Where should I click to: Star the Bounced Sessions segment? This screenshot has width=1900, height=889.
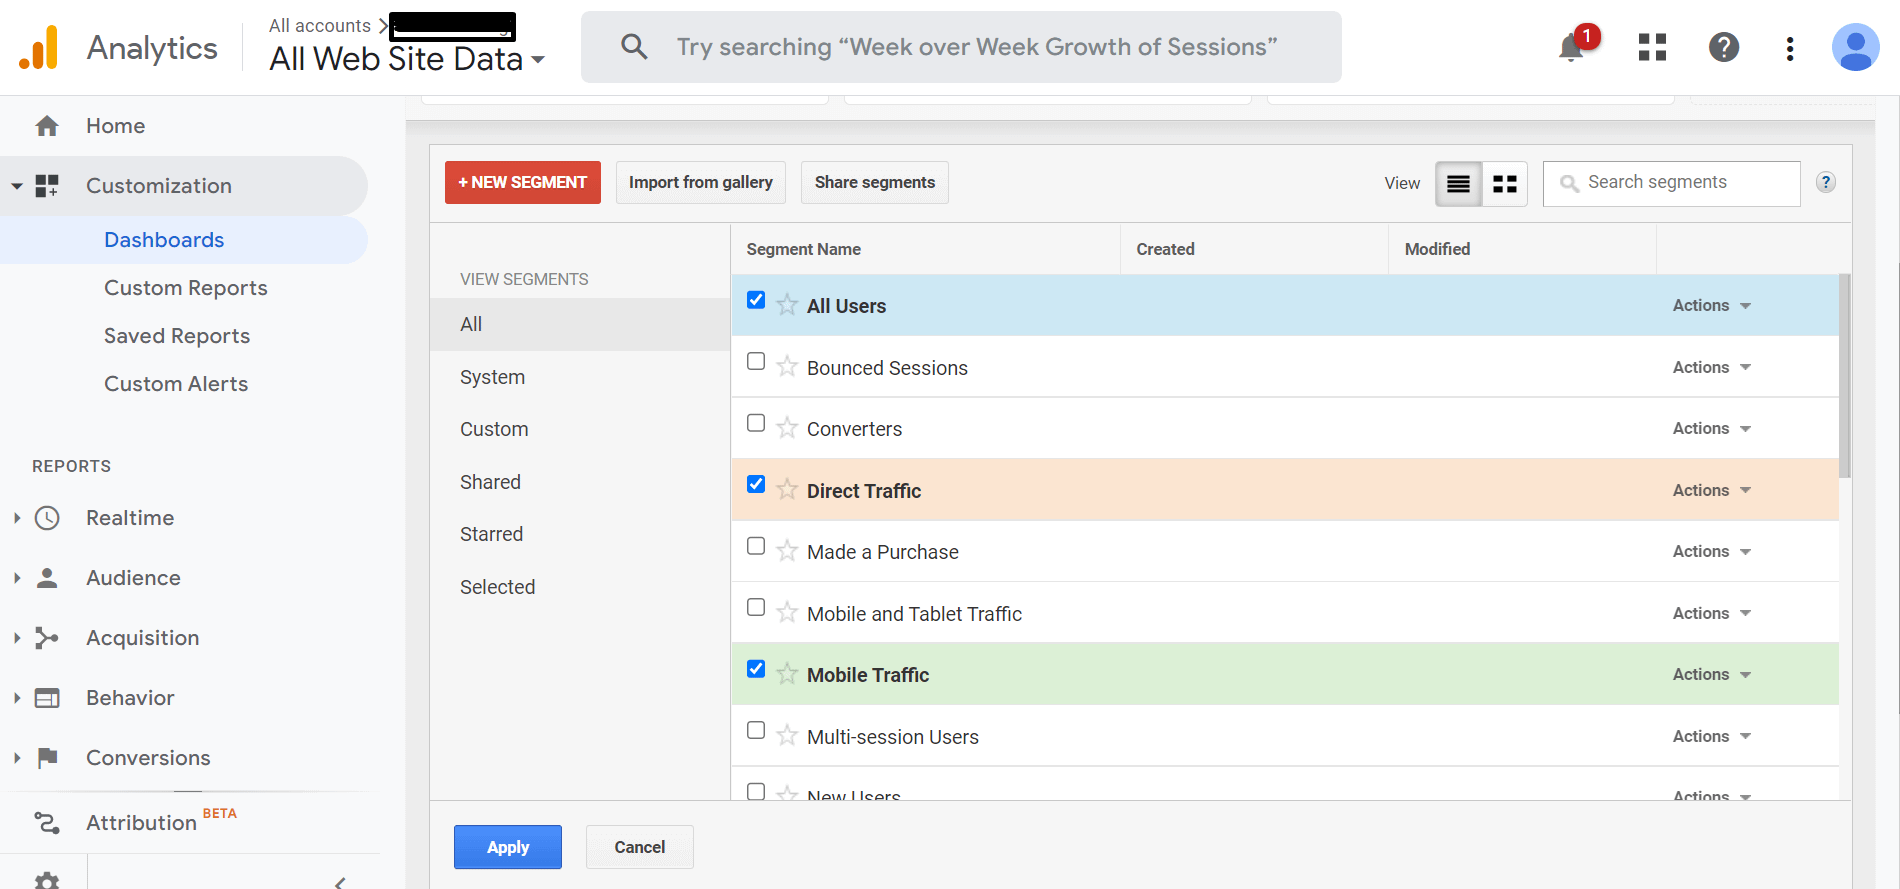click(787, 366)
